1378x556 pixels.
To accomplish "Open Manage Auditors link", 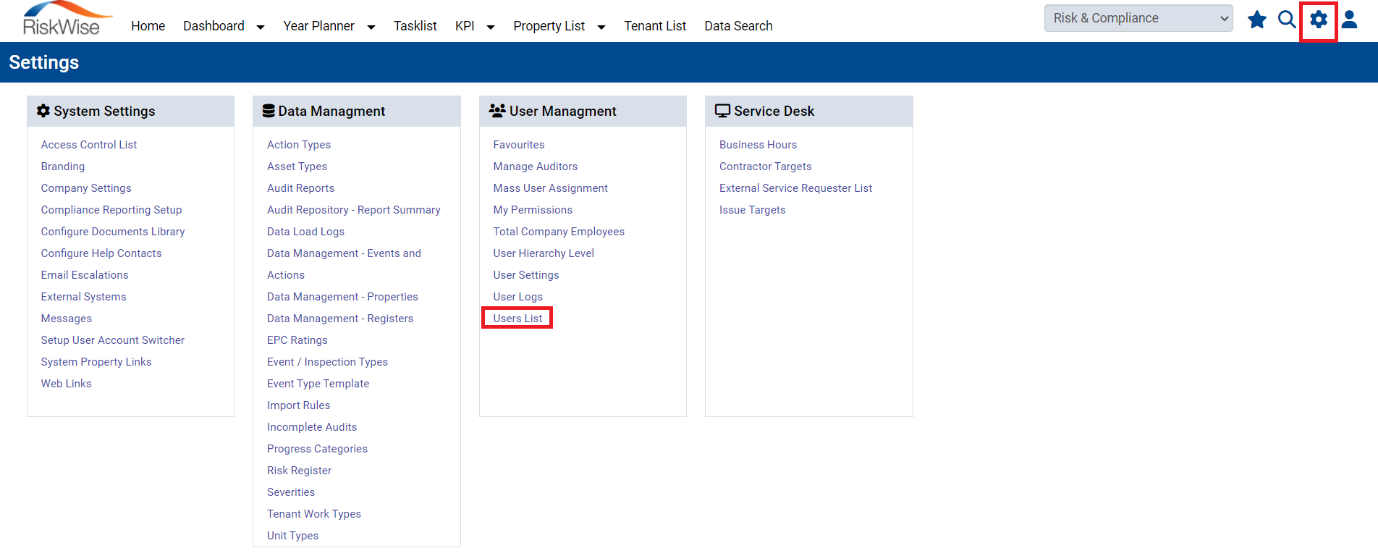I will pyautogui.click(x=535, y=167).
